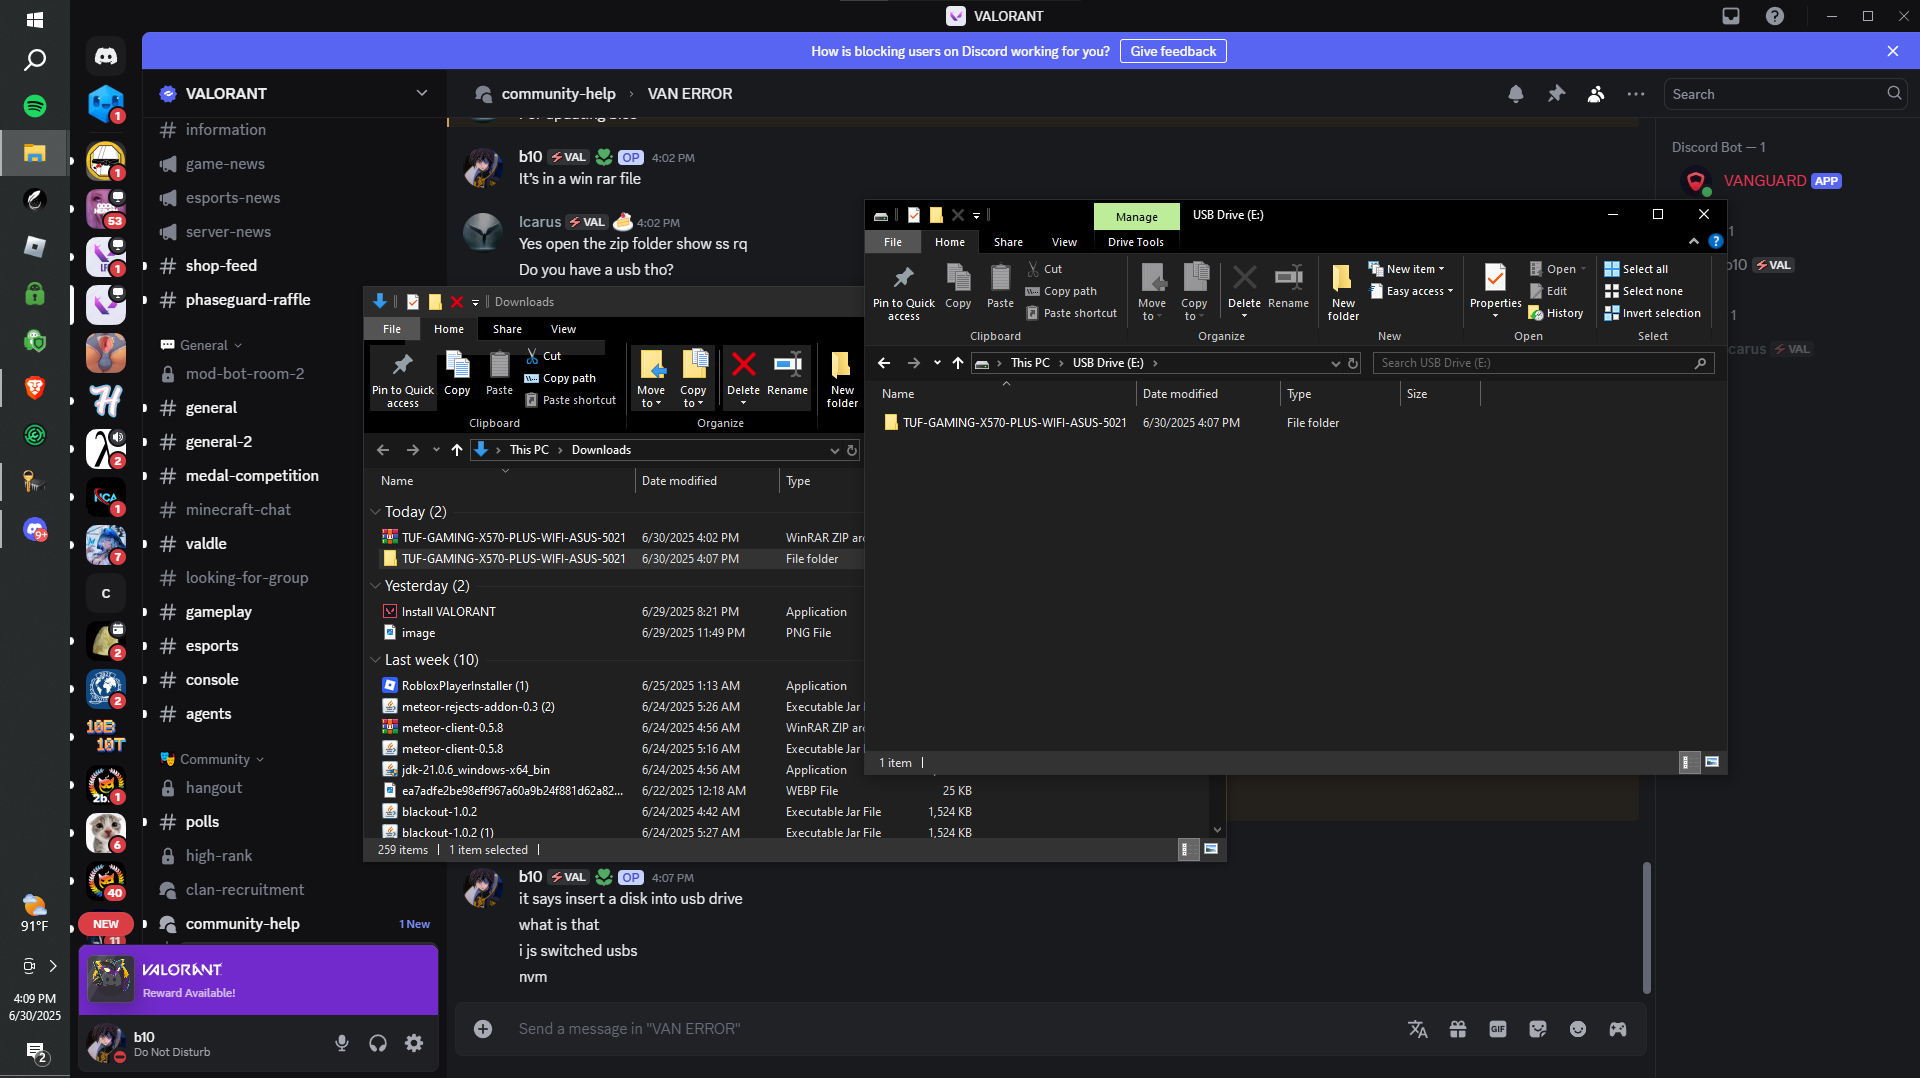Open notification settings bell in thread header

(1516, 94)
